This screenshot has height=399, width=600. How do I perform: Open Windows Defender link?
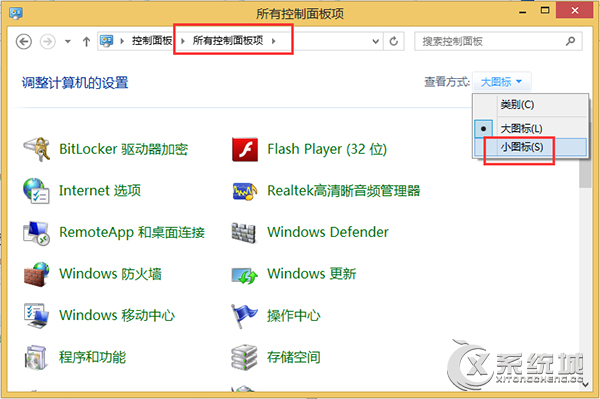point(328,232)
